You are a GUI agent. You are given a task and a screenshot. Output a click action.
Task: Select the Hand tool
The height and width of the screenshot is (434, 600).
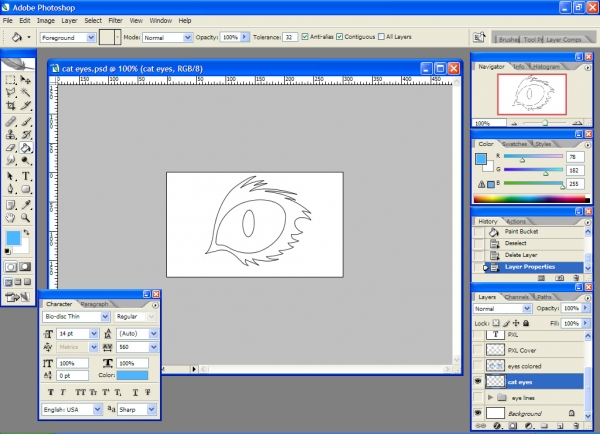pyautogui.click(x=10, y=218)
